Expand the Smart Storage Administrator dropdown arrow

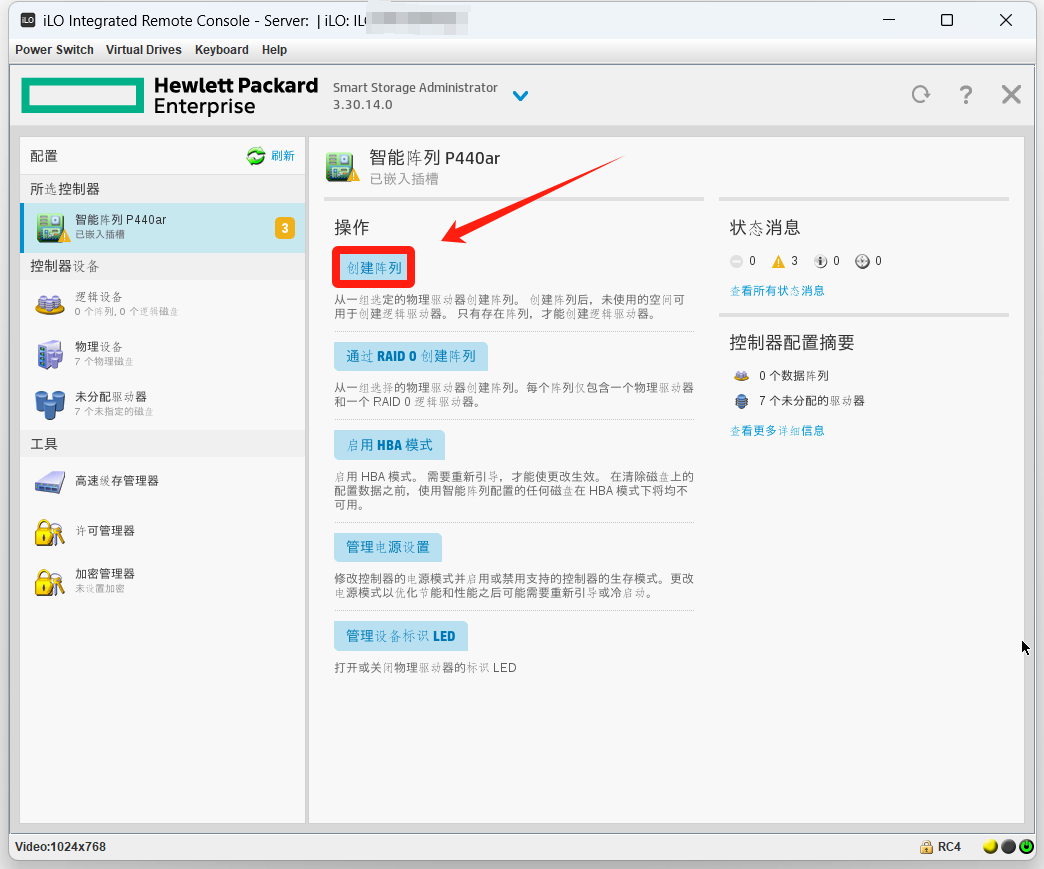coord(520,96)
